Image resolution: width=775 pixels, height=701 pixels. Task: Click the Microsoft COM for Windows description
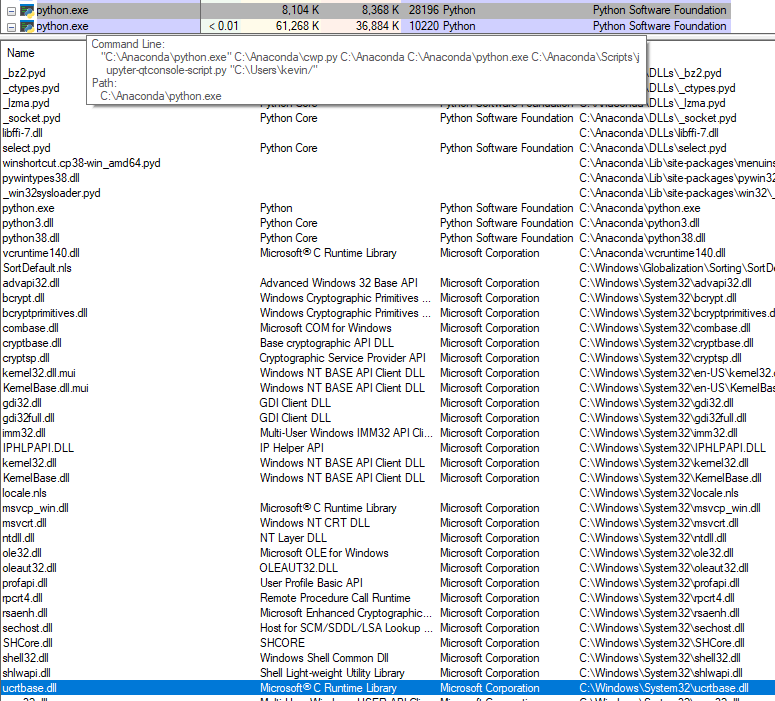326,328
